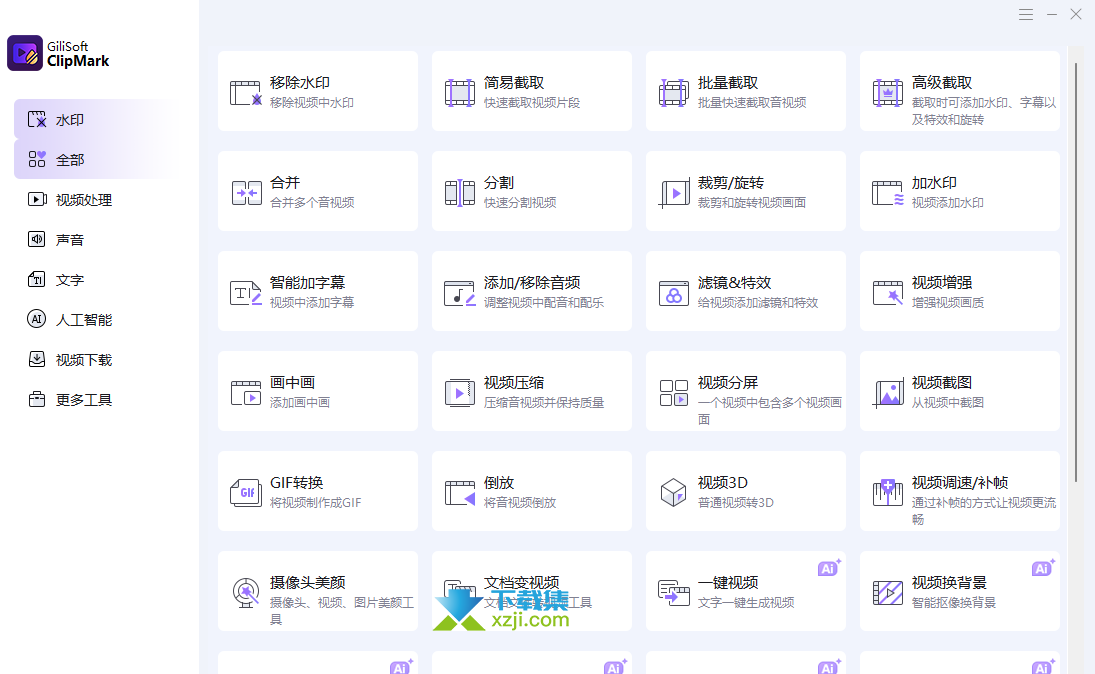Click the GiliSoft ClipMark logo icon
Image resolution: width=1095 pixels, height=674 pixels.
[24, 53]
